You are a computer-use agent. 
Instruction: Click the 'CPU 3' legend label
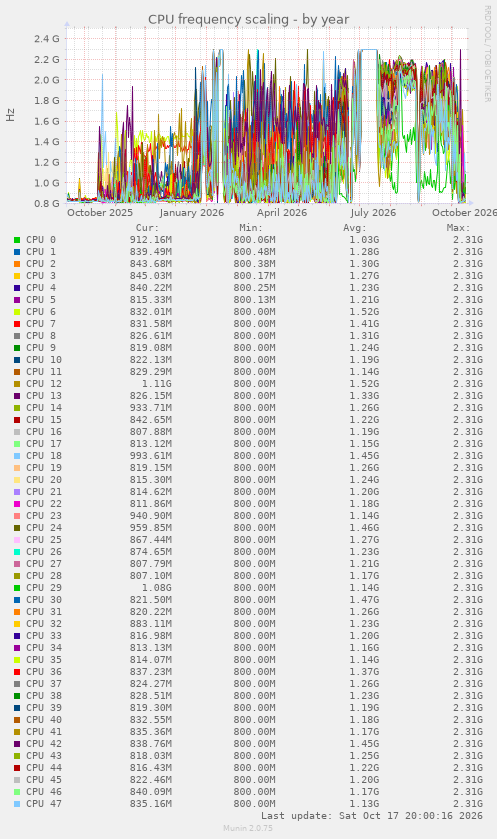tap(41, 276)
